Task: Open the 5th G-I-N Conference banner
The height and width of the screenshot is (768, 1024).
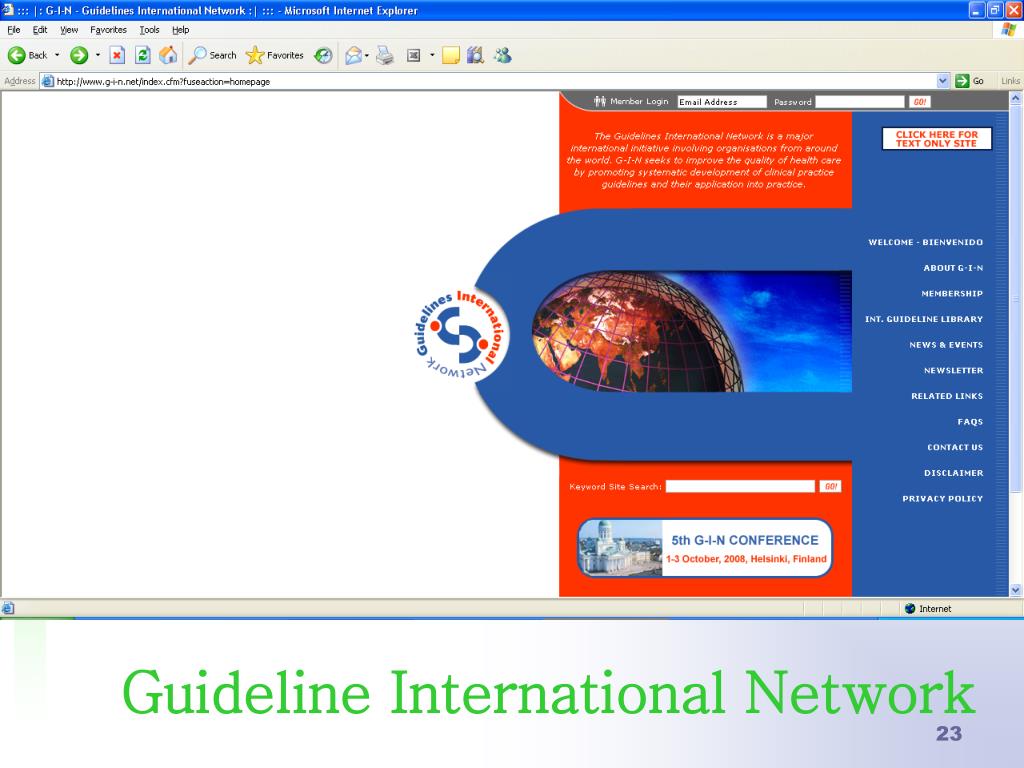Action: point(705,548)
